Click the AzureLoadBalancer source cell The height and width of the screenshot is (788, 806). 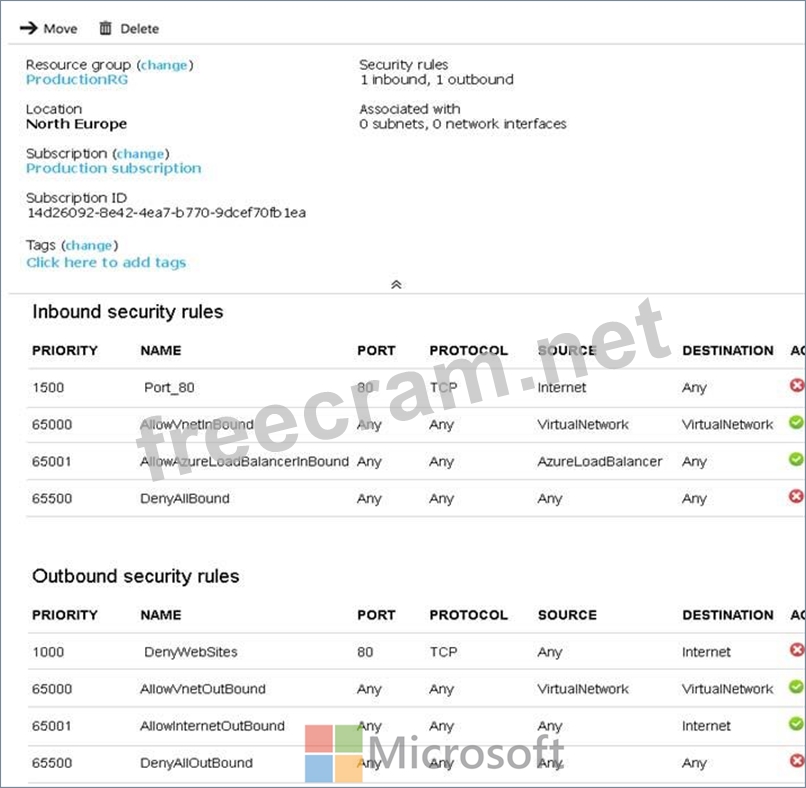(600, 462)
